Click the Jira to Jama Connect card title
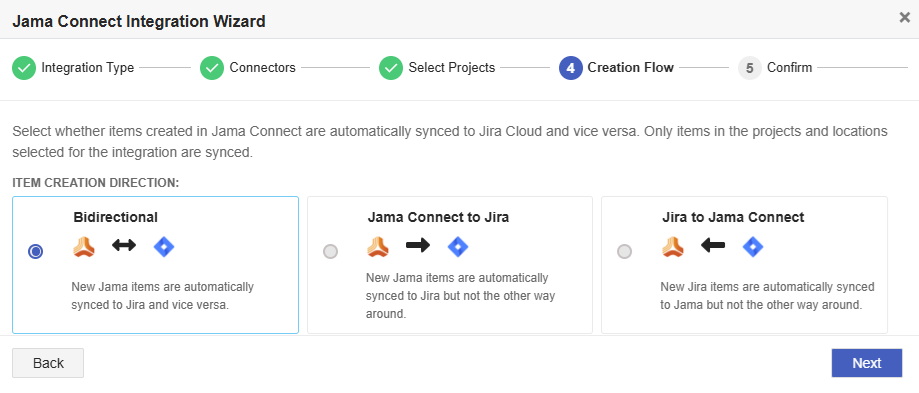This screenshot has height=393, width=919. coord(733,217)
